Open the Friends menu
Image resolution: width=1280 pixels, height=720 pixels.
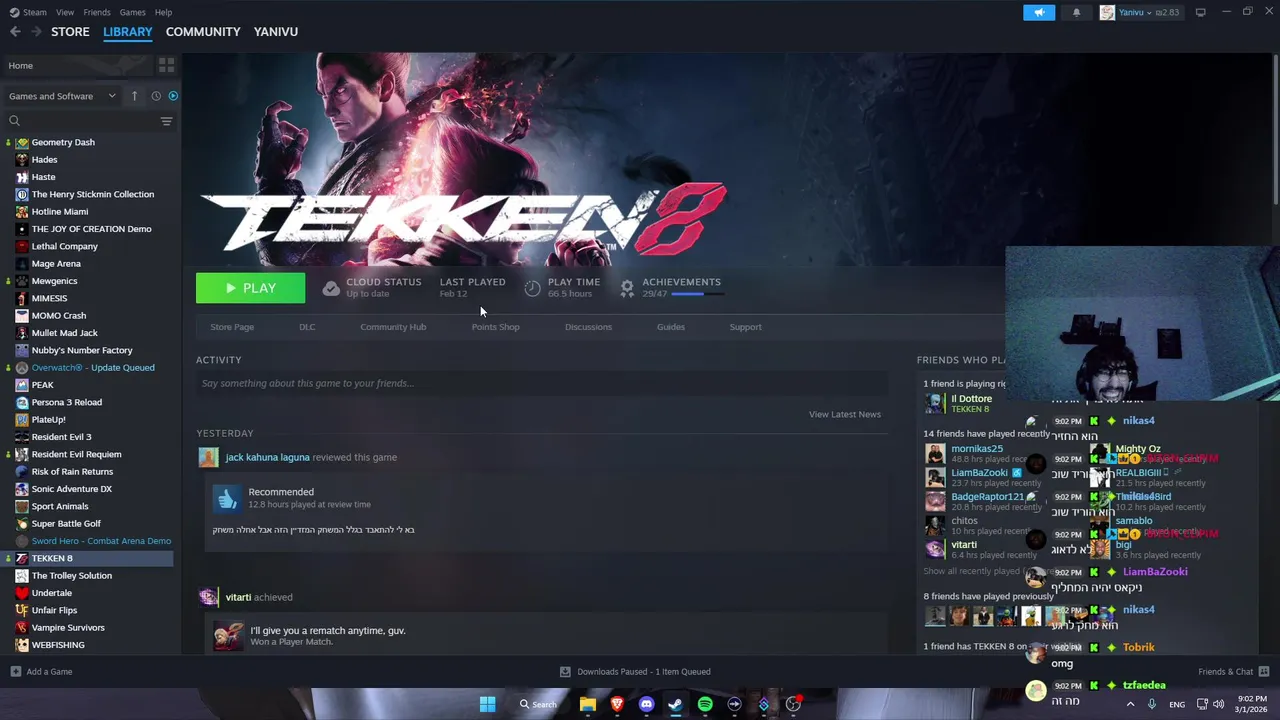point(97,12)
